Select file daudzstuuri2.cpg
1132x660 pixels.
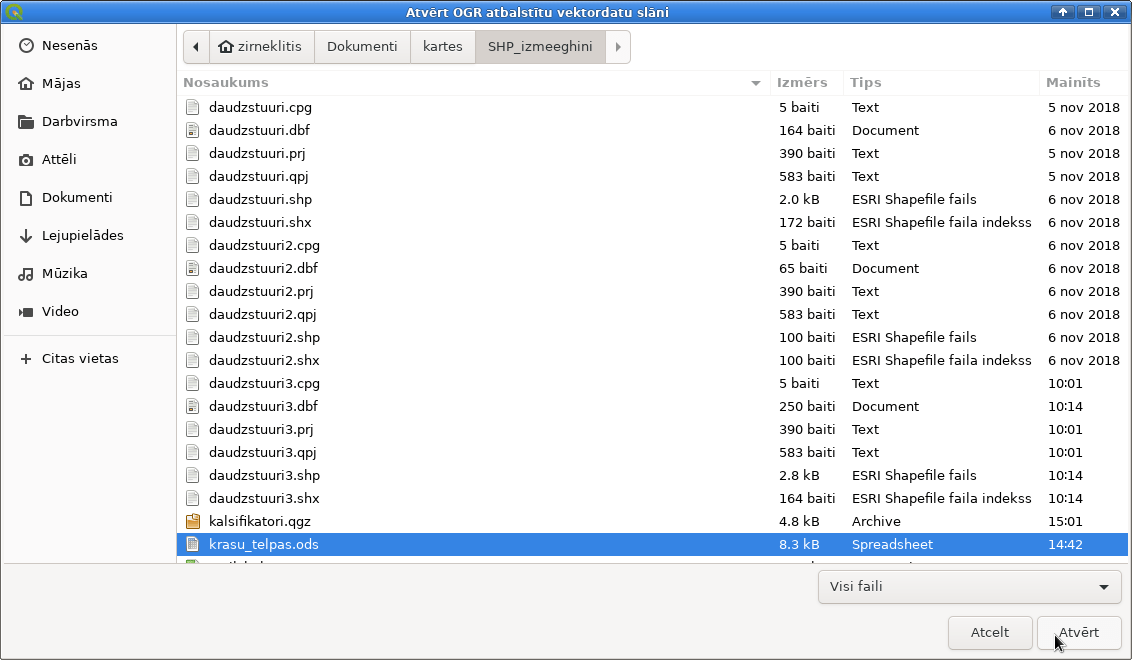(x=652, y=246)
